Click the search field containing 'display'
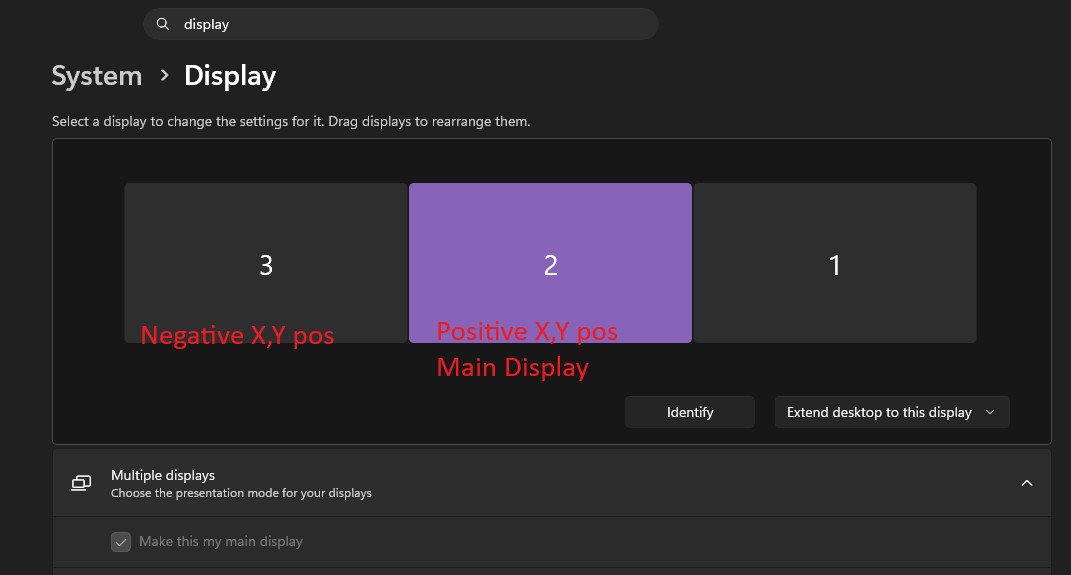The width and height of the screenshot is (1071, 575). (400, 24)
